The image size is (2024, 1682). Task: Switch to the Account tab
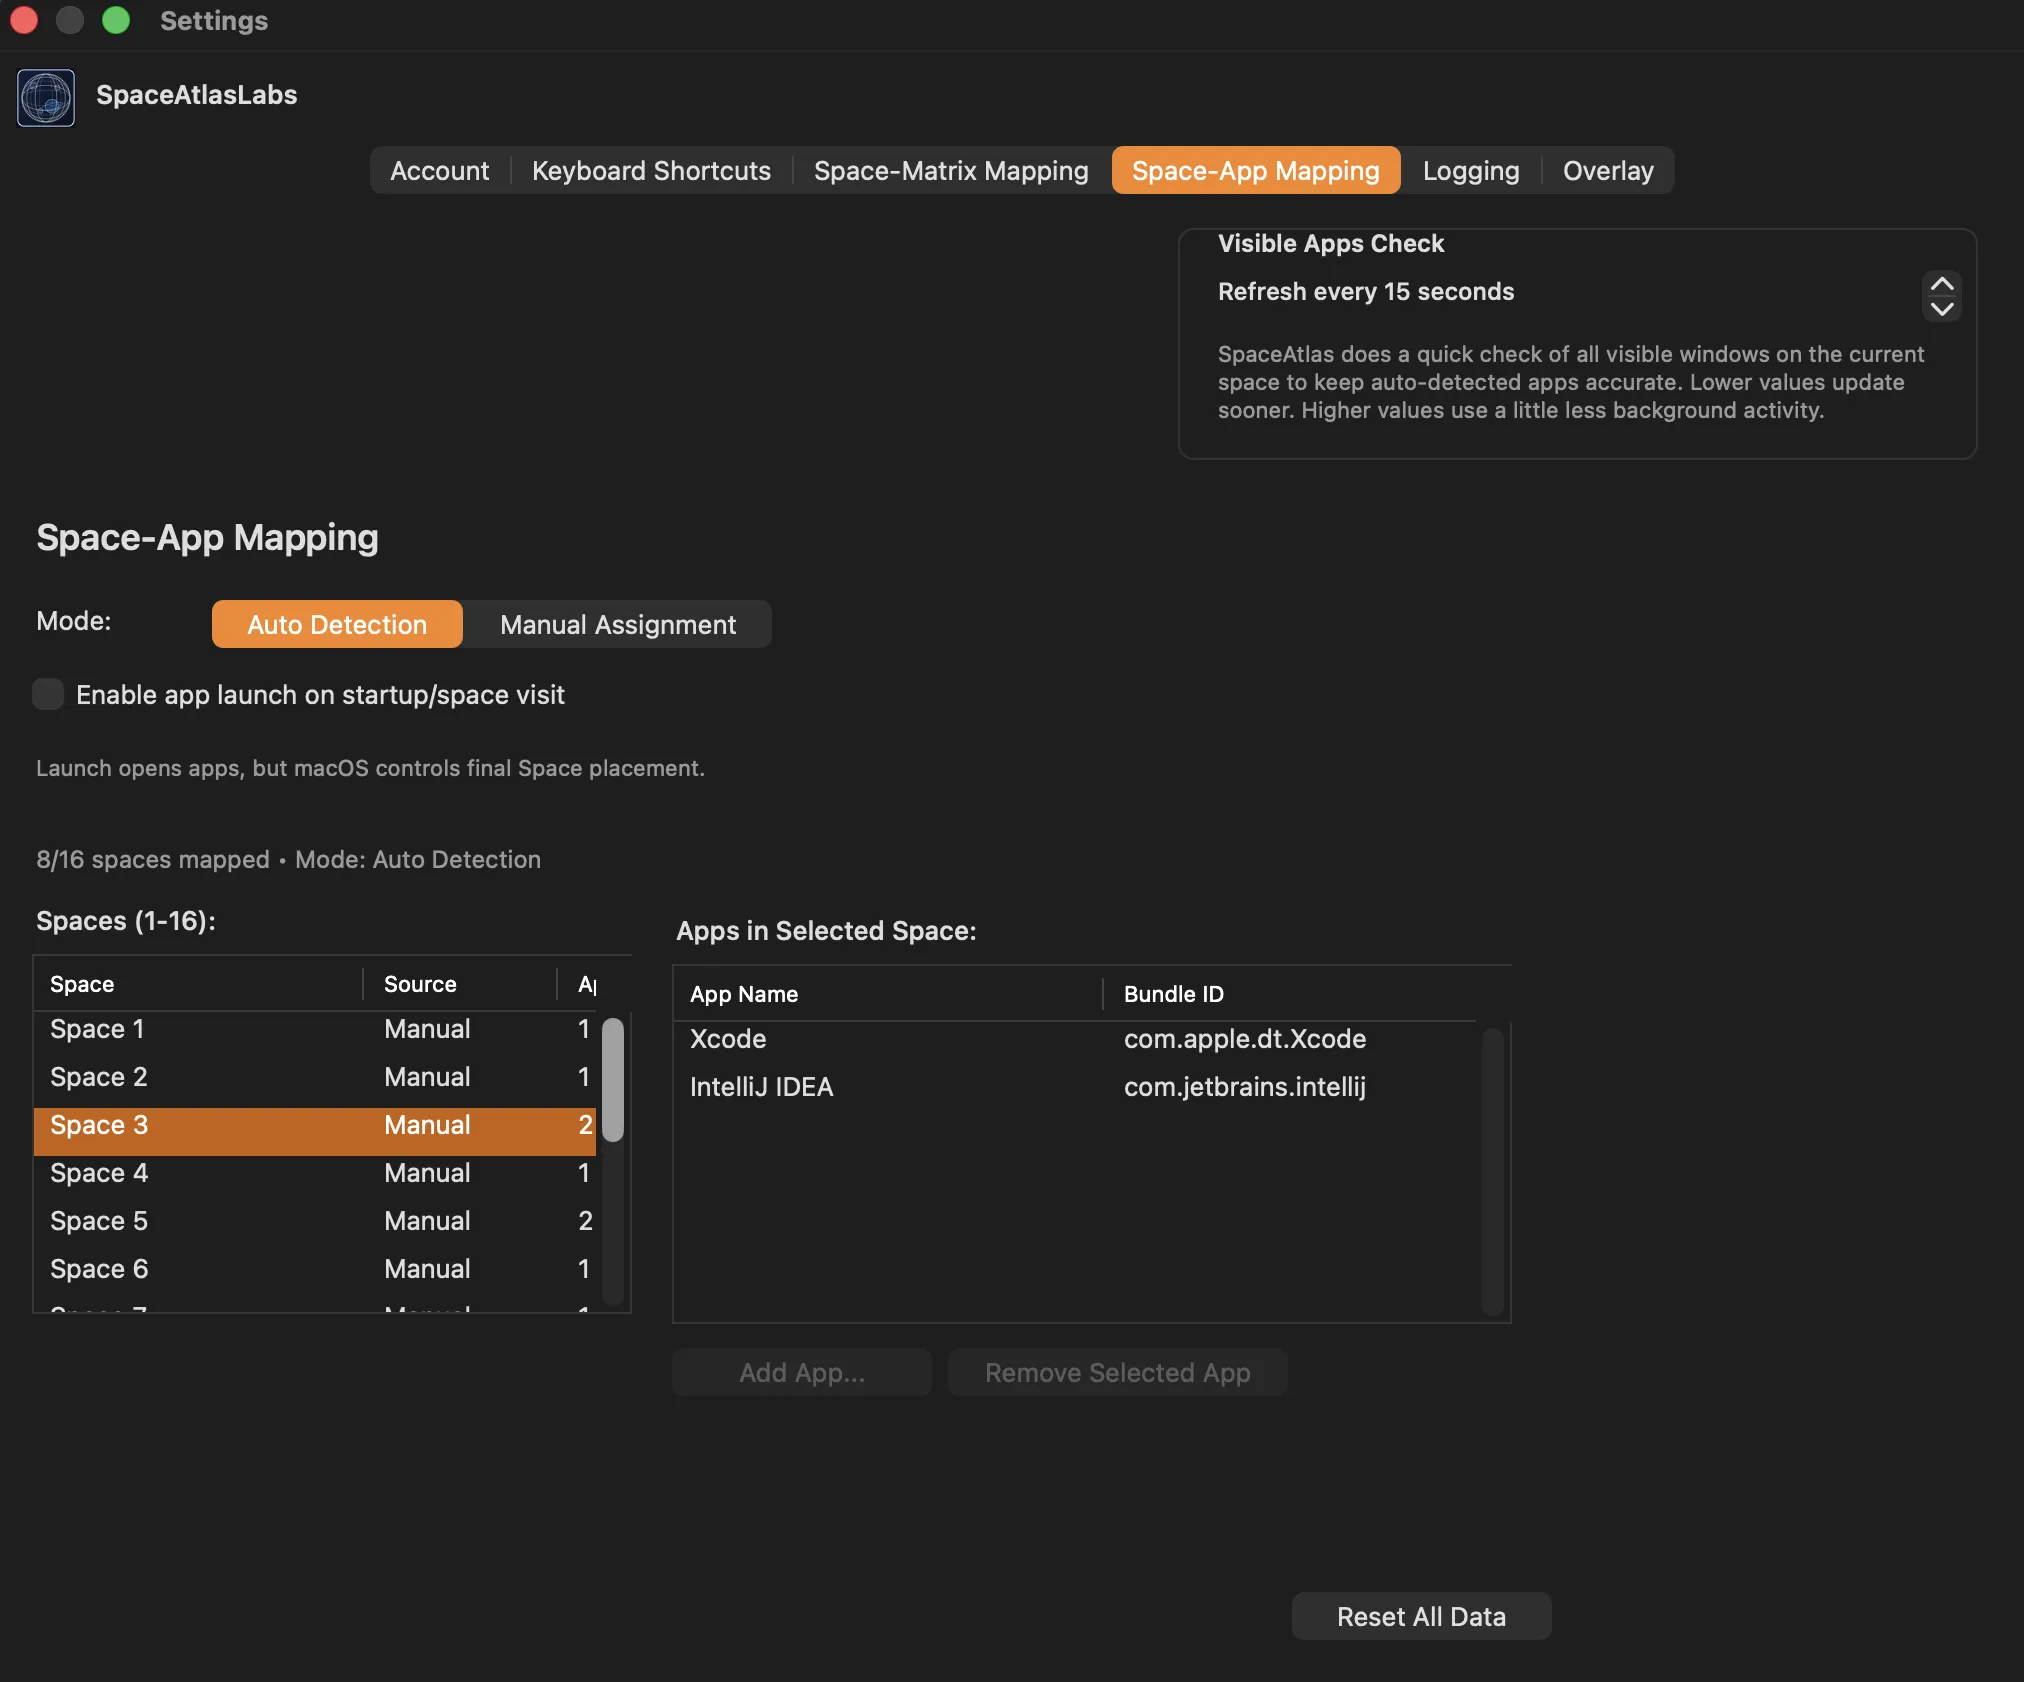tap(439, 170)
